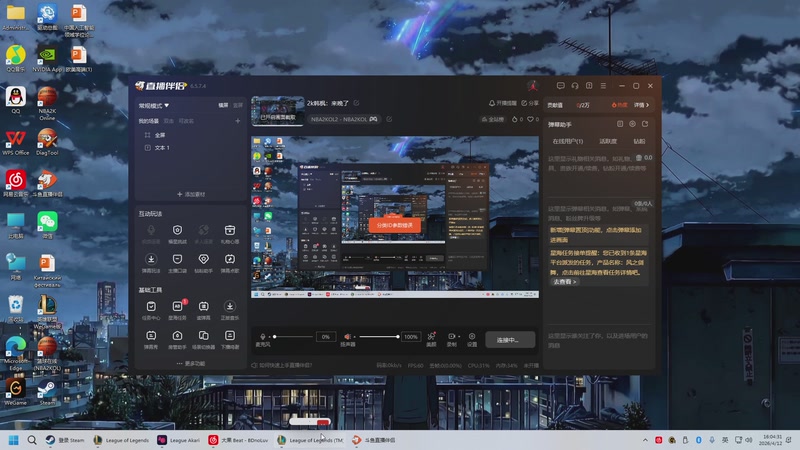
Task: Select the 我的场景 tab
Action: 148,121
